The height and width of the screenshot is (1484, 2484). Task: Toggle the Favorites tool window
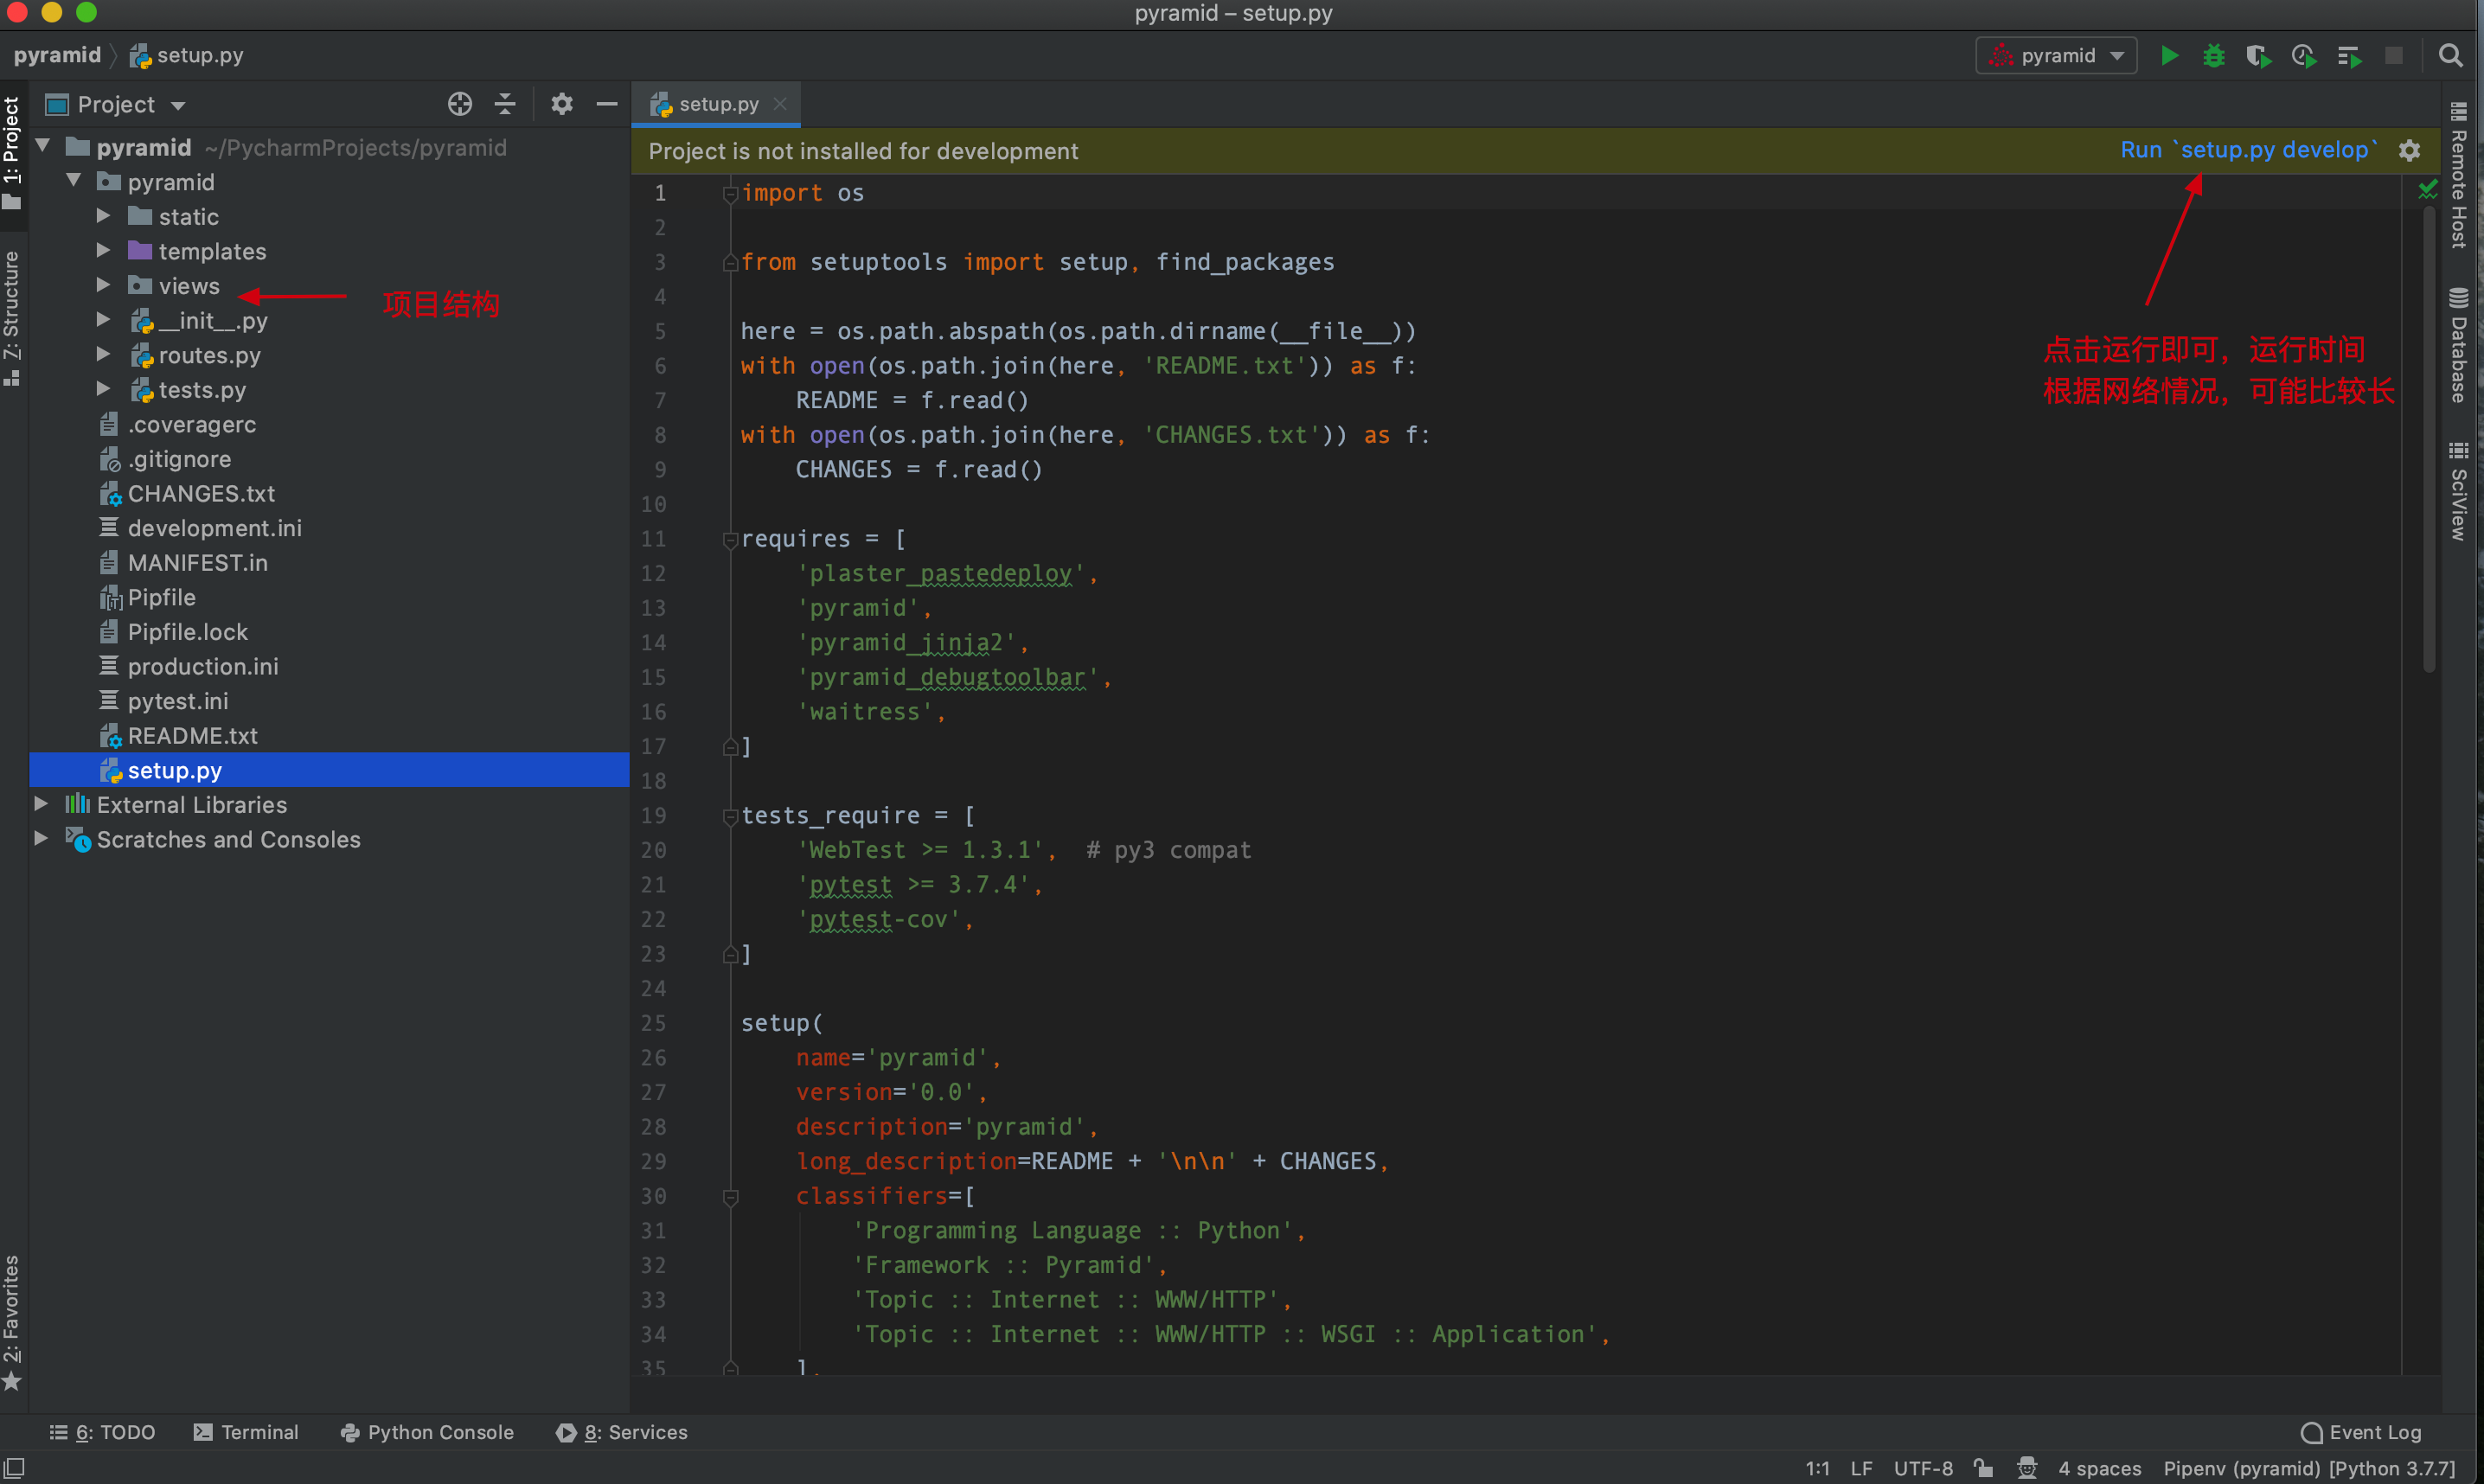click(x=12, y=1322)
